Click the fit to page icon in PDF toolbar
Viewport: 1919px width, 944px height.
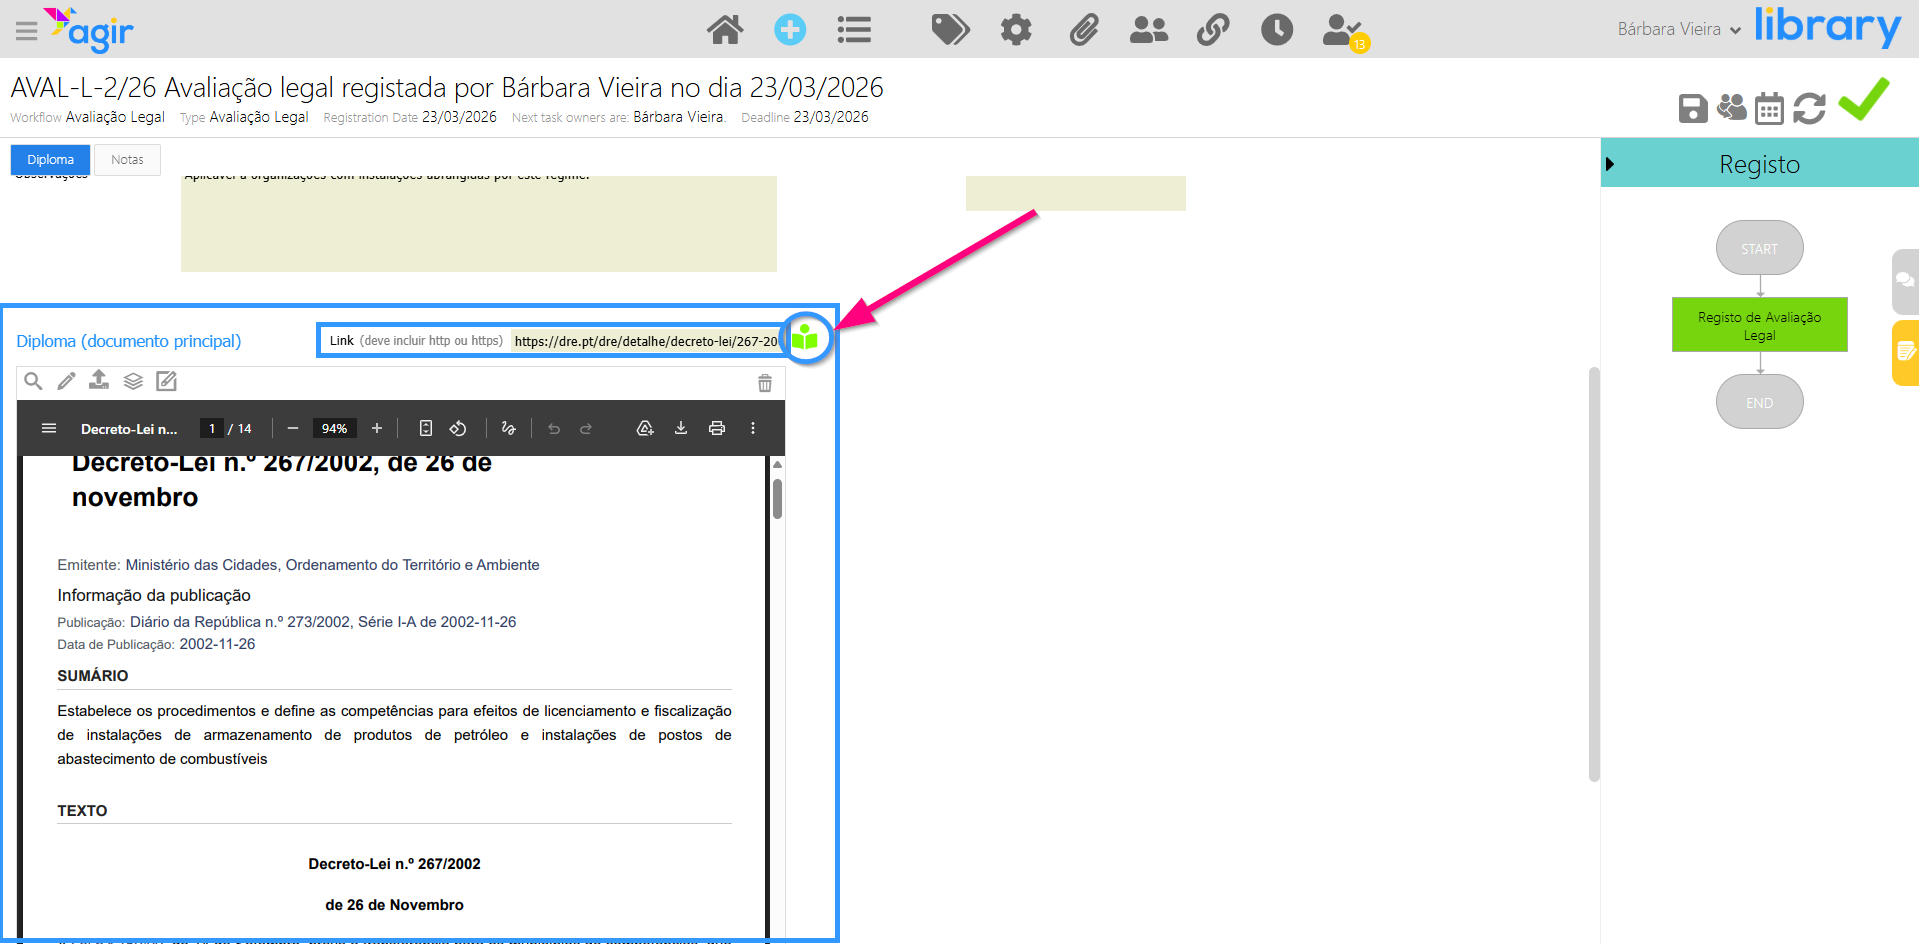[426, 428]
